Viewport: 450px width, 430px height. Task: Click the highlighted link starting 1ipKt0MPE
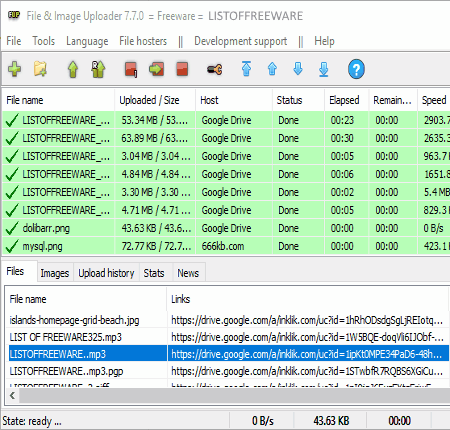point(307,354)
